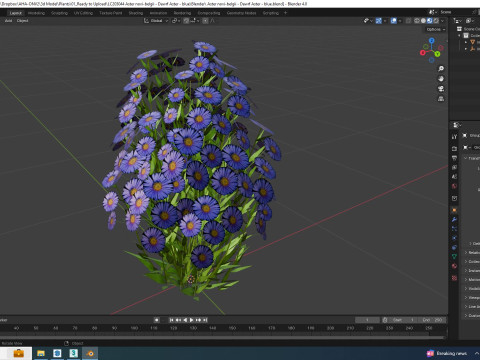Viewport: 480px width, 360px height.
Task: Open the Output properties tab
Action: [x=454, y=158]
